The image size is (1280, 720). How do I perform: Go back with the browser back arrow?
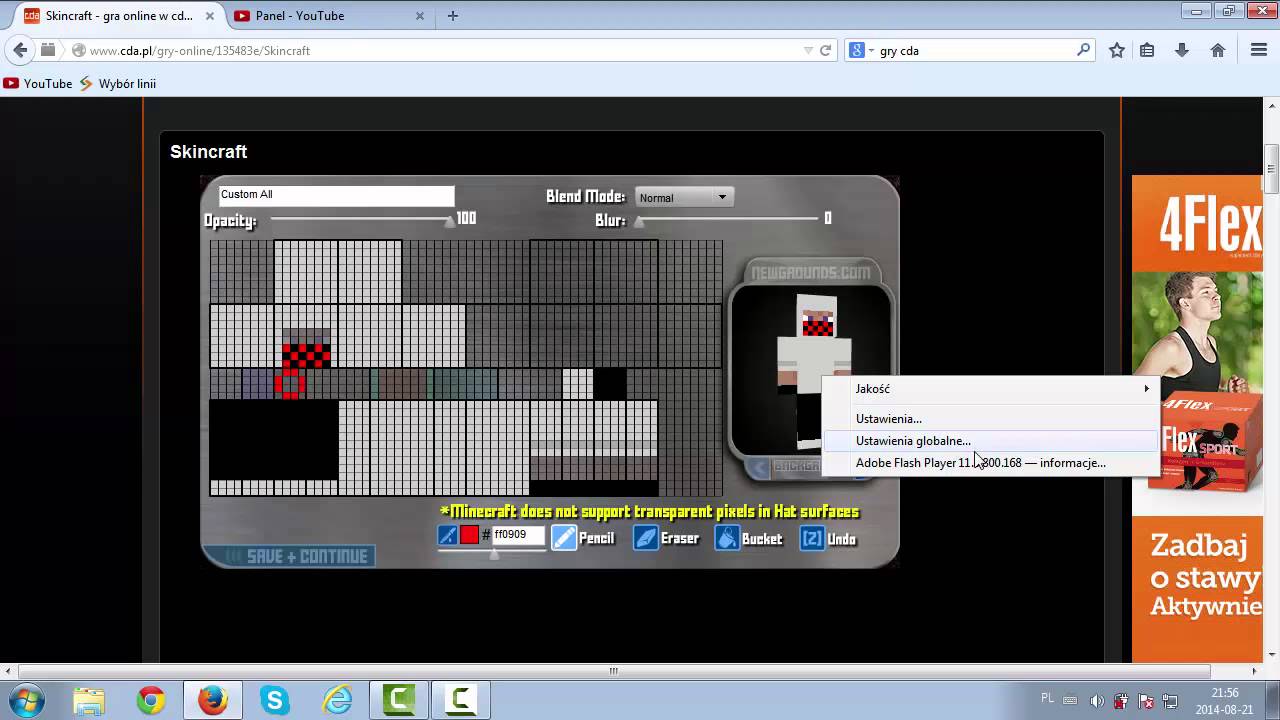point(20,50)
